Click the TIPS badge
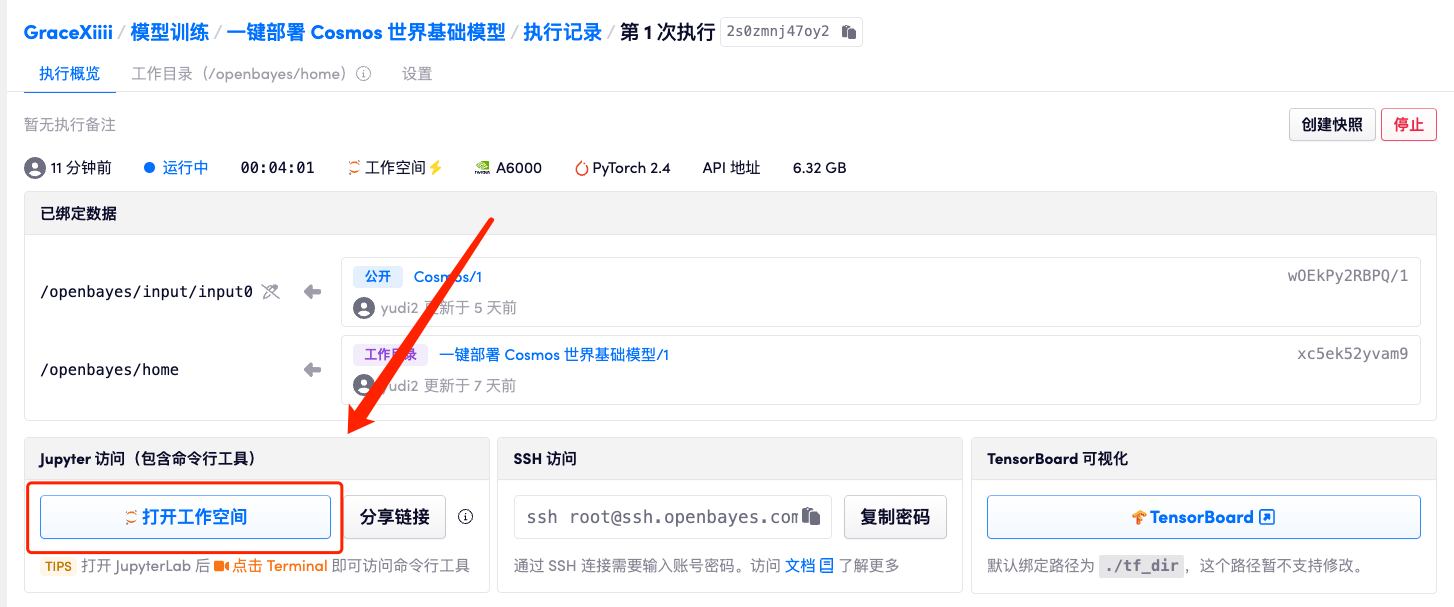This screenshot has width=1454, height=607. tap(59, 566)
